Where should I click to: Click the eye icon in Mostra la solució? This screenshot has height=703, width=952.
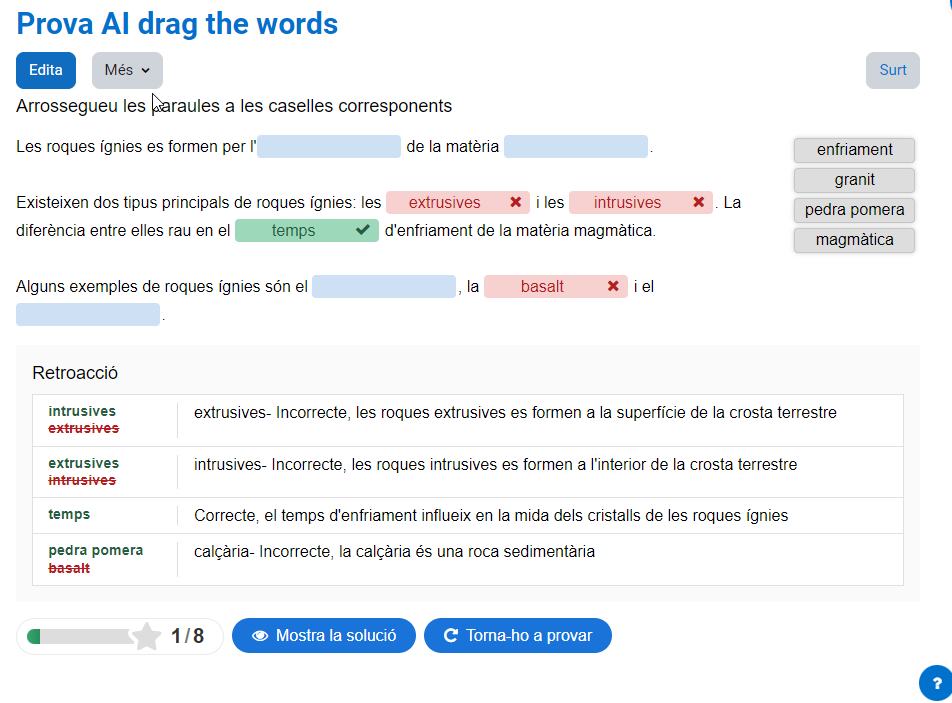(260, 636)
